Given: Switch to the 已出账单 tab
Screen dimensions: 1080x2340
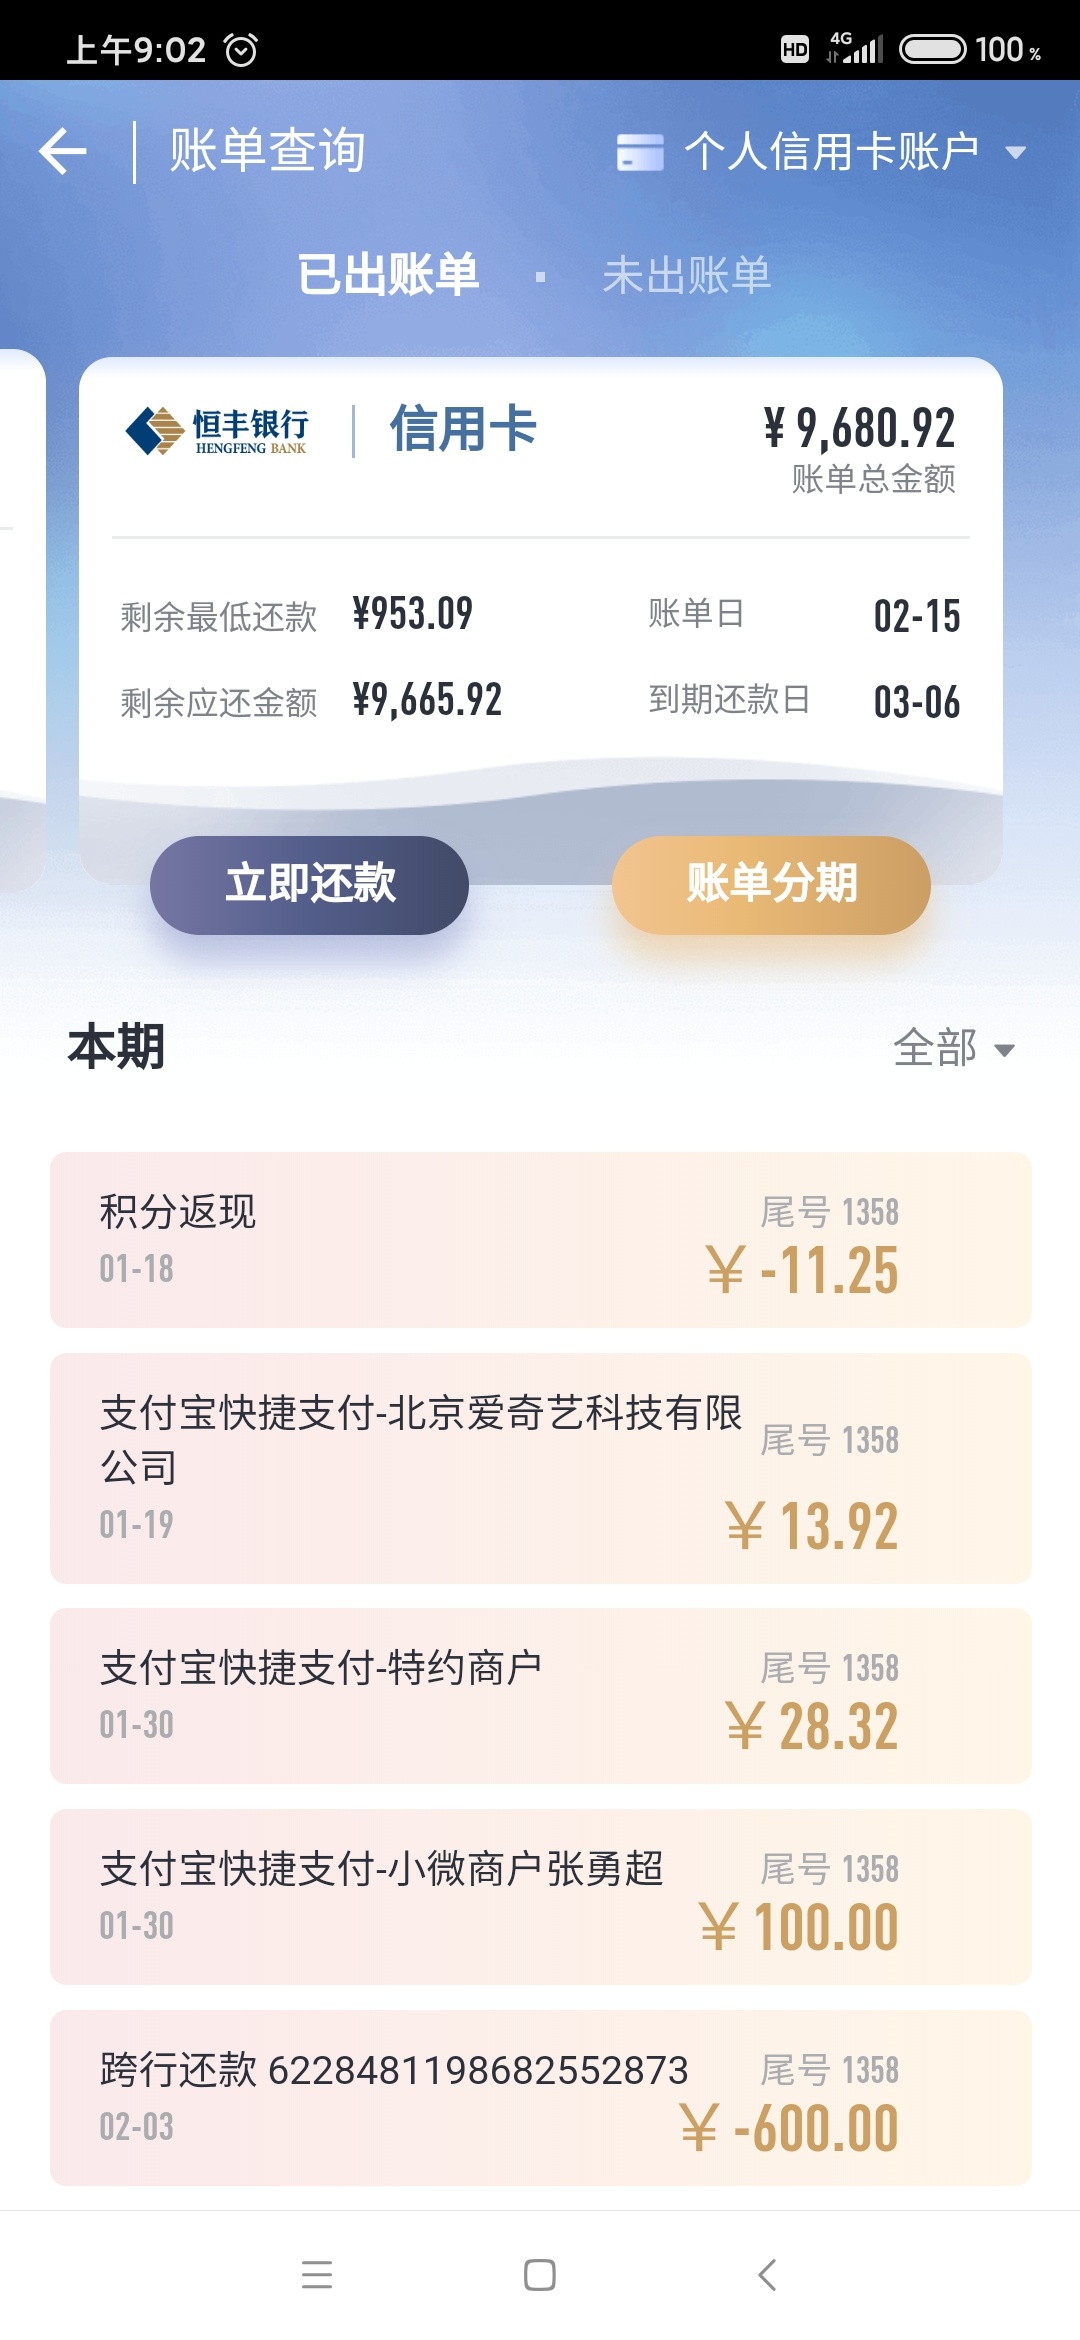Looking at the screenshot, I should [389, 275].
